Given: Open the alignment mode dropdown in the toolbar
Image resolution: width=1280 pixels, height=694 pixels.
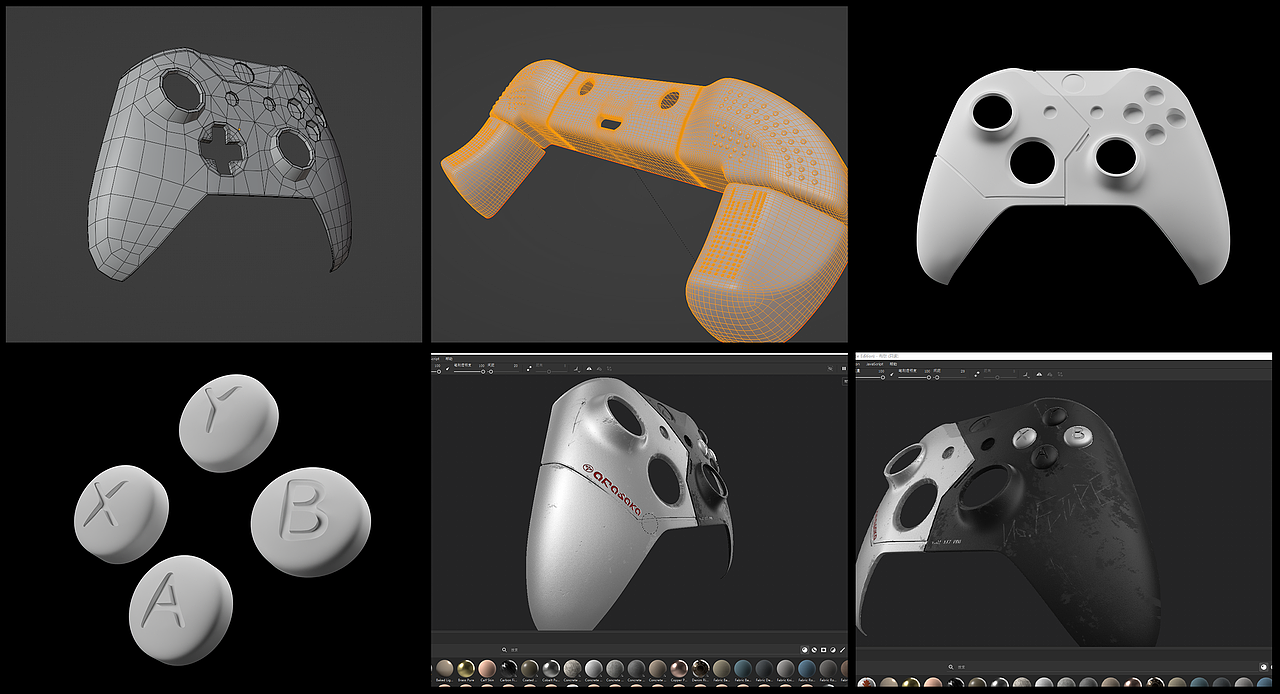Looking at the screenshot, I should click(530, 367).
